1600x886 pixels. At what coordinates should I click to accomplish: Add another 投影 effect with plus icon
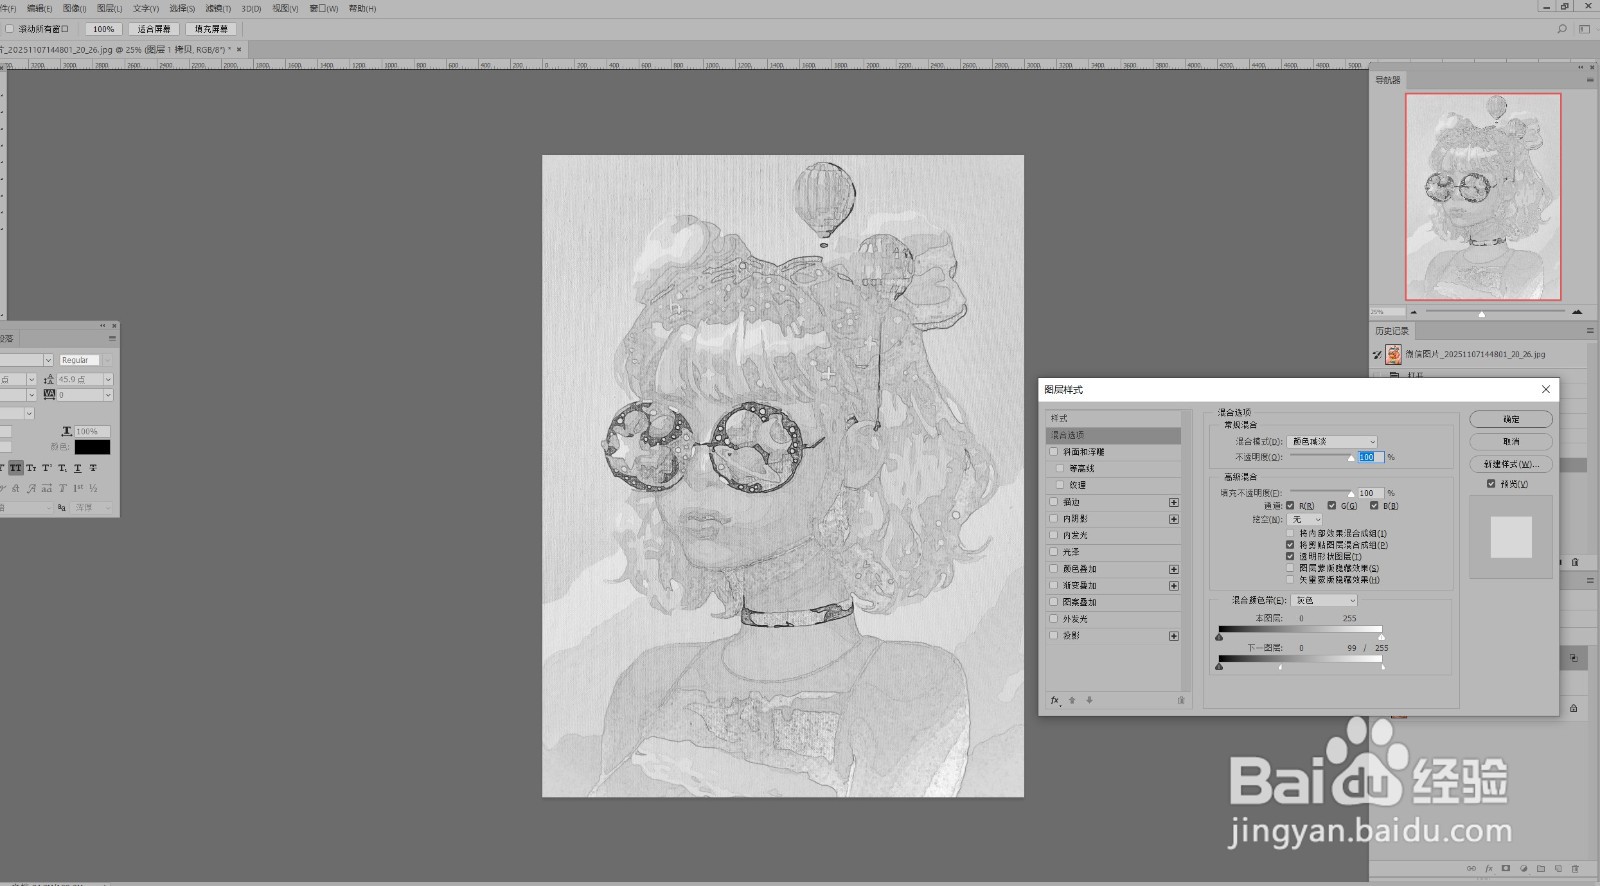(1174, 636)
